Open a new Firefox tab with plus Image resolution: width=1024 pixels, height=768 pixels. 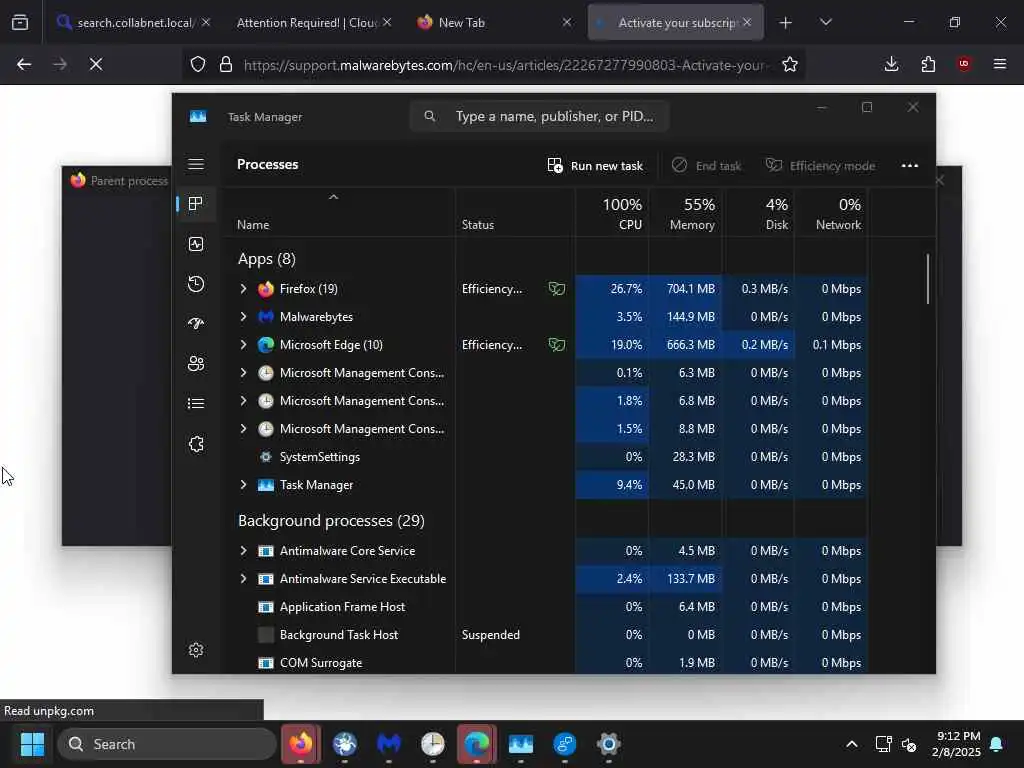[786, 23]
